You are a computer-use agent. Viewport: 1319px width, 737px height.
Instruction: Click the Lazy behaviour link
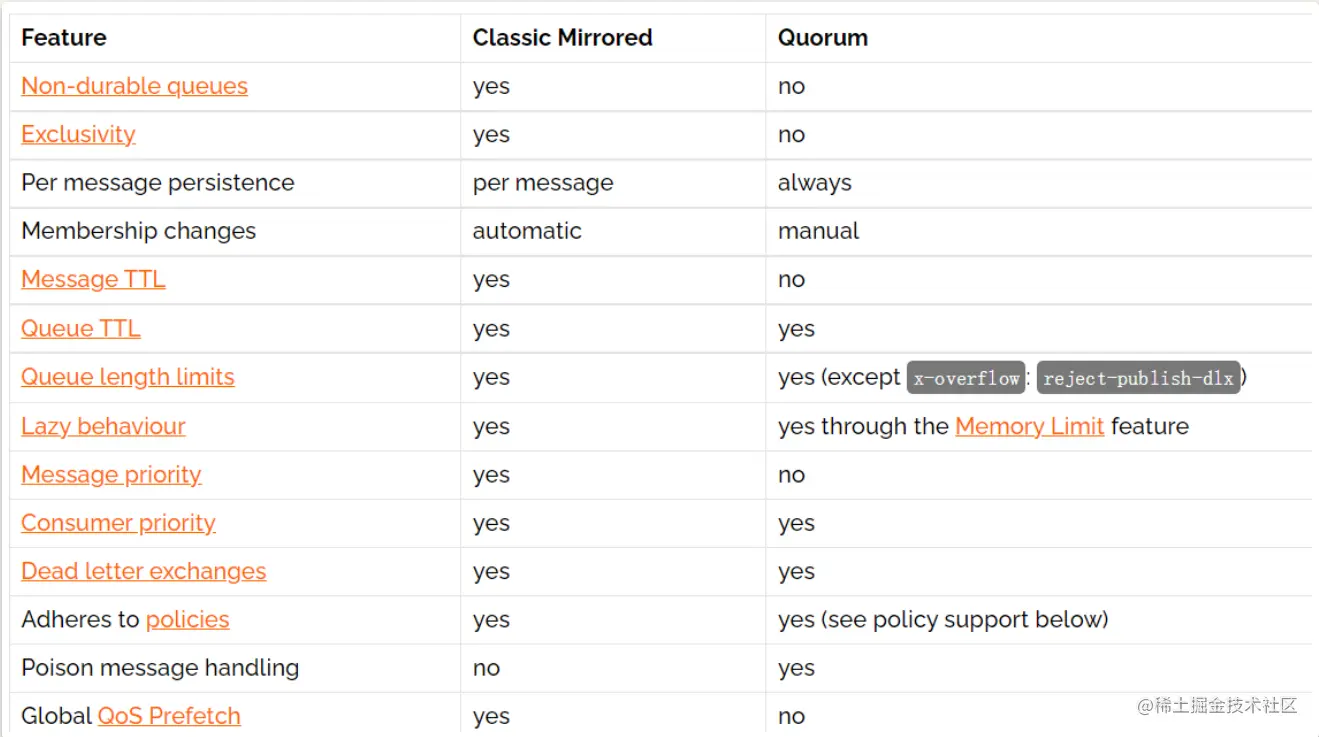coord(103,426)
